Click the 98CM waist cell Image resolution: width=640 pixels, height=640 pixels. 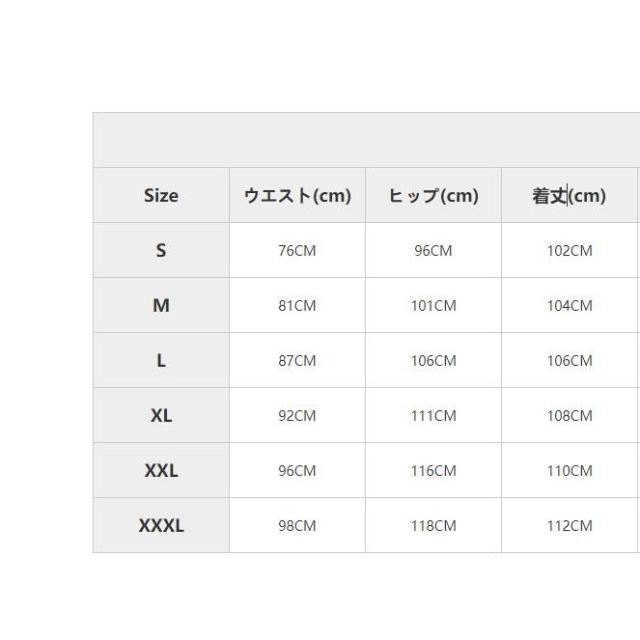point(297,526)
